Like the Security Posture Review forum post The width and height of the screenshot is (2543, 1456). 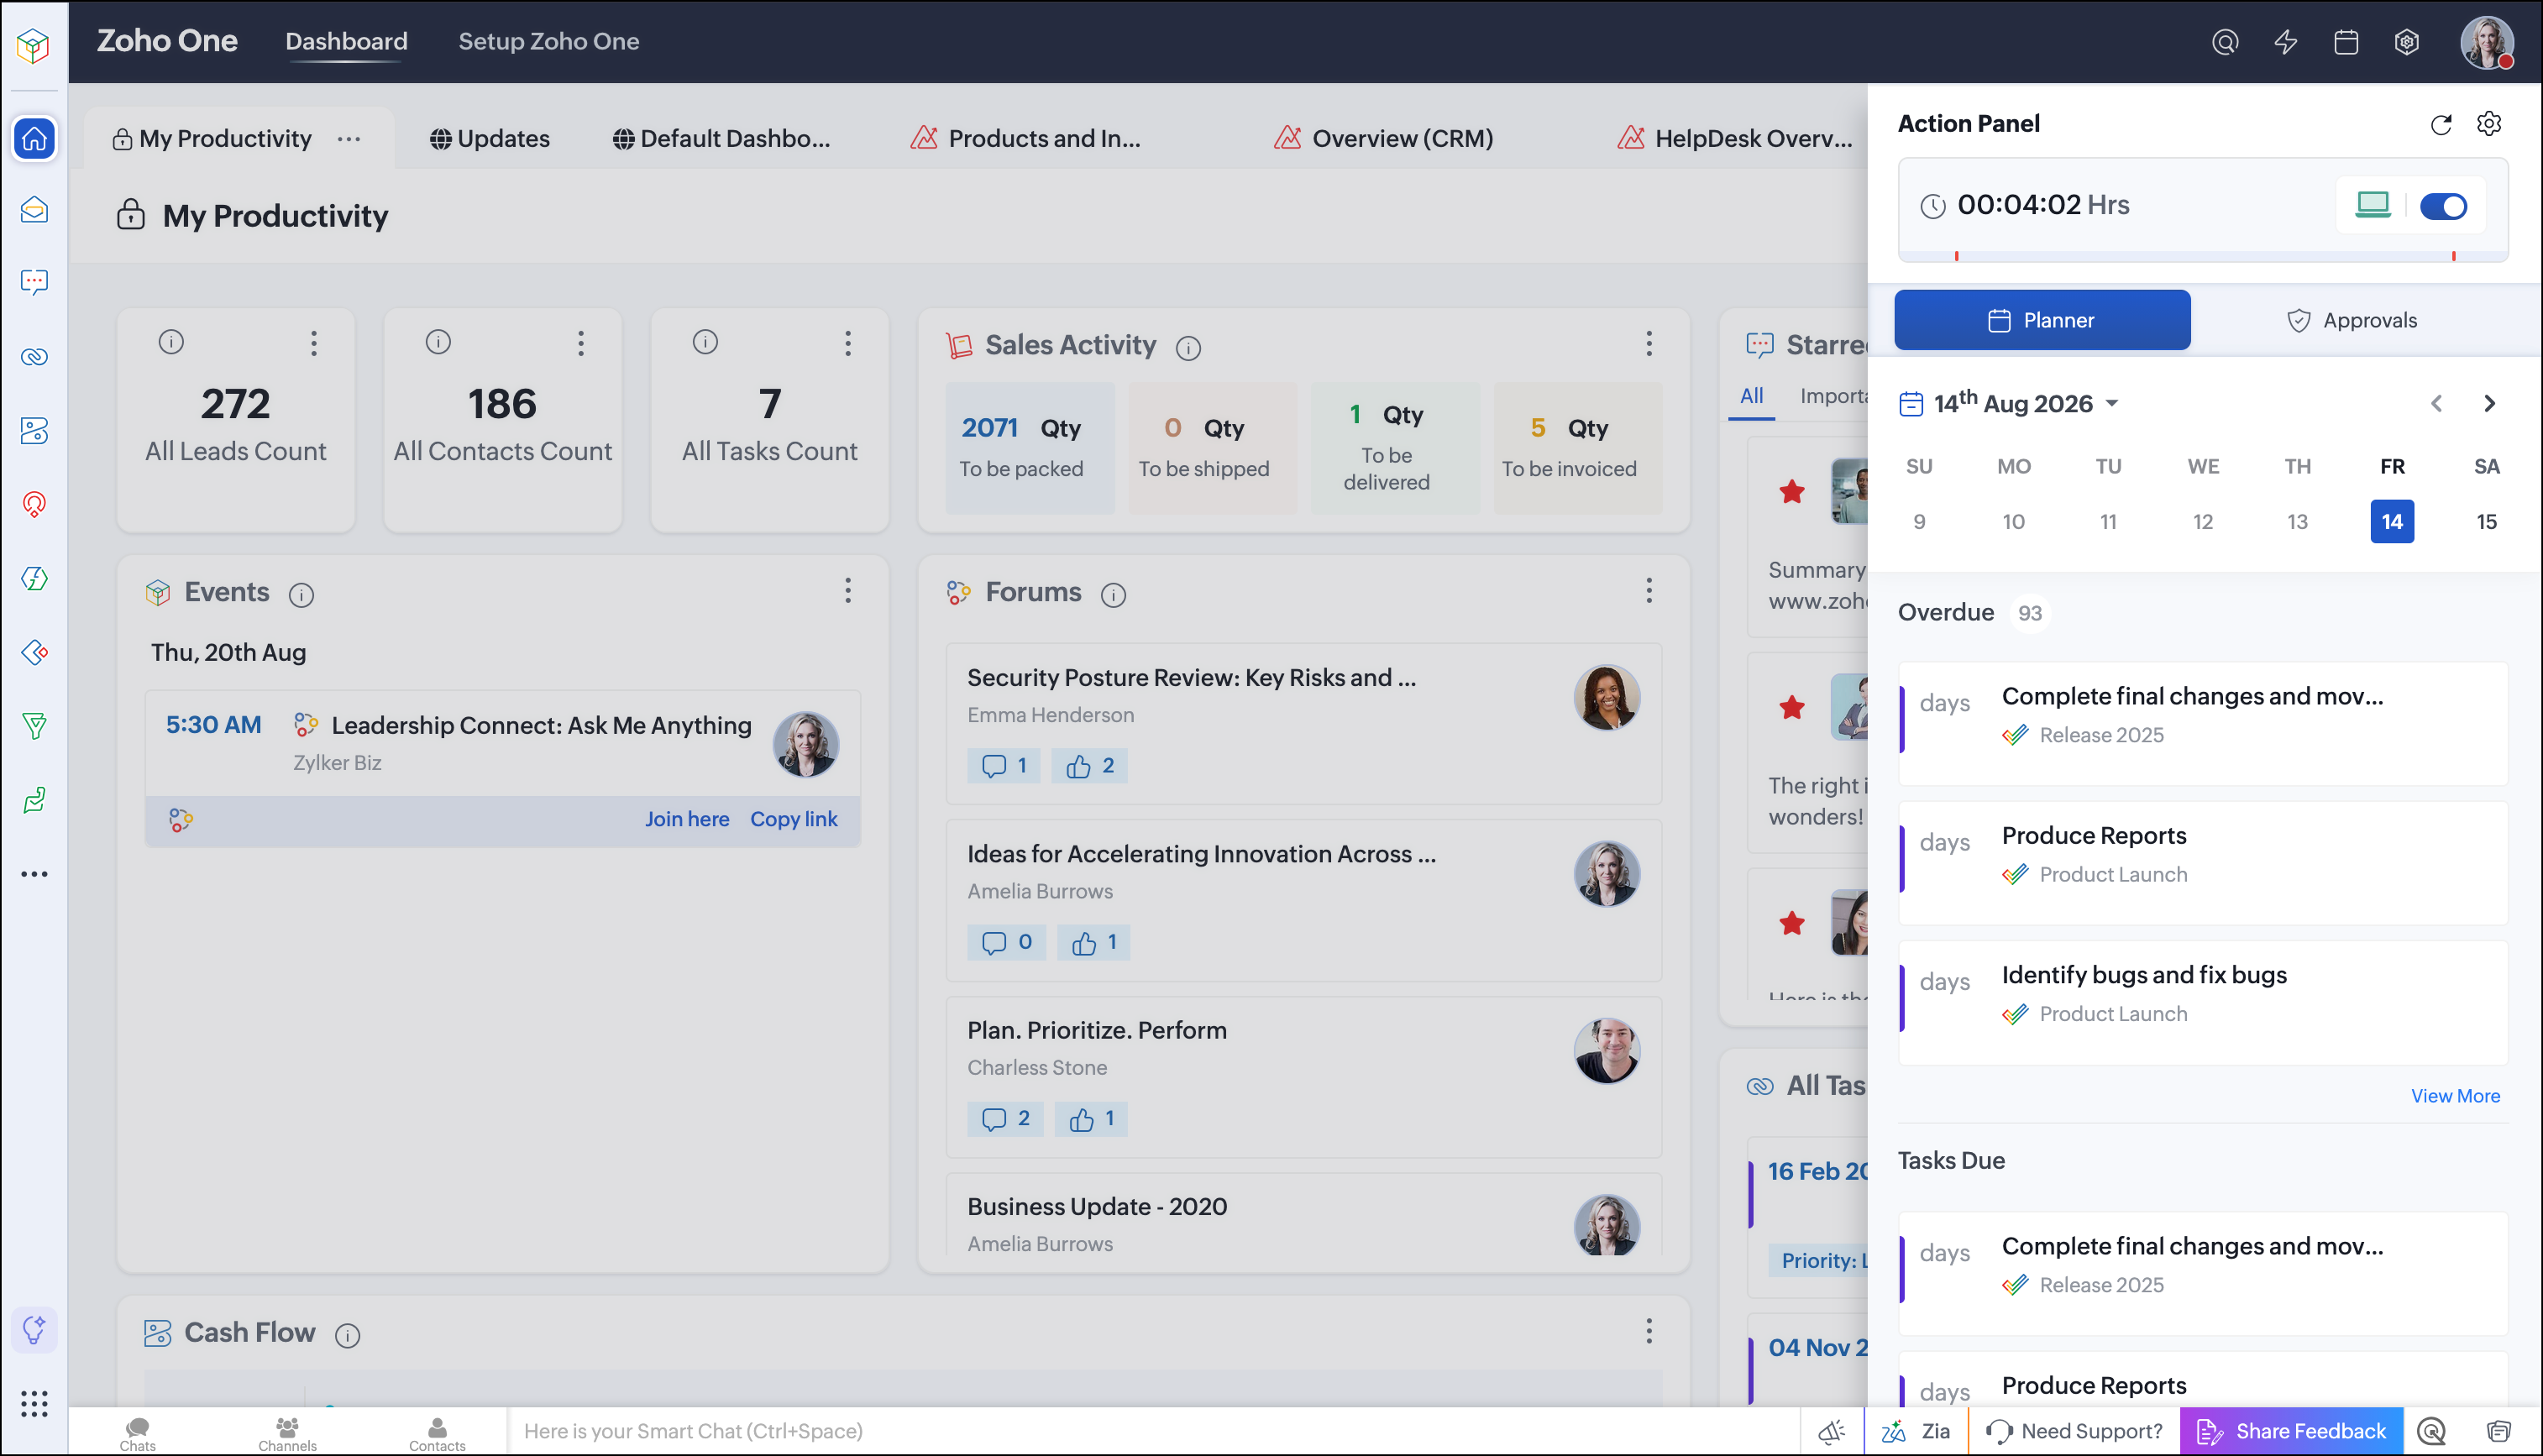1089,766
